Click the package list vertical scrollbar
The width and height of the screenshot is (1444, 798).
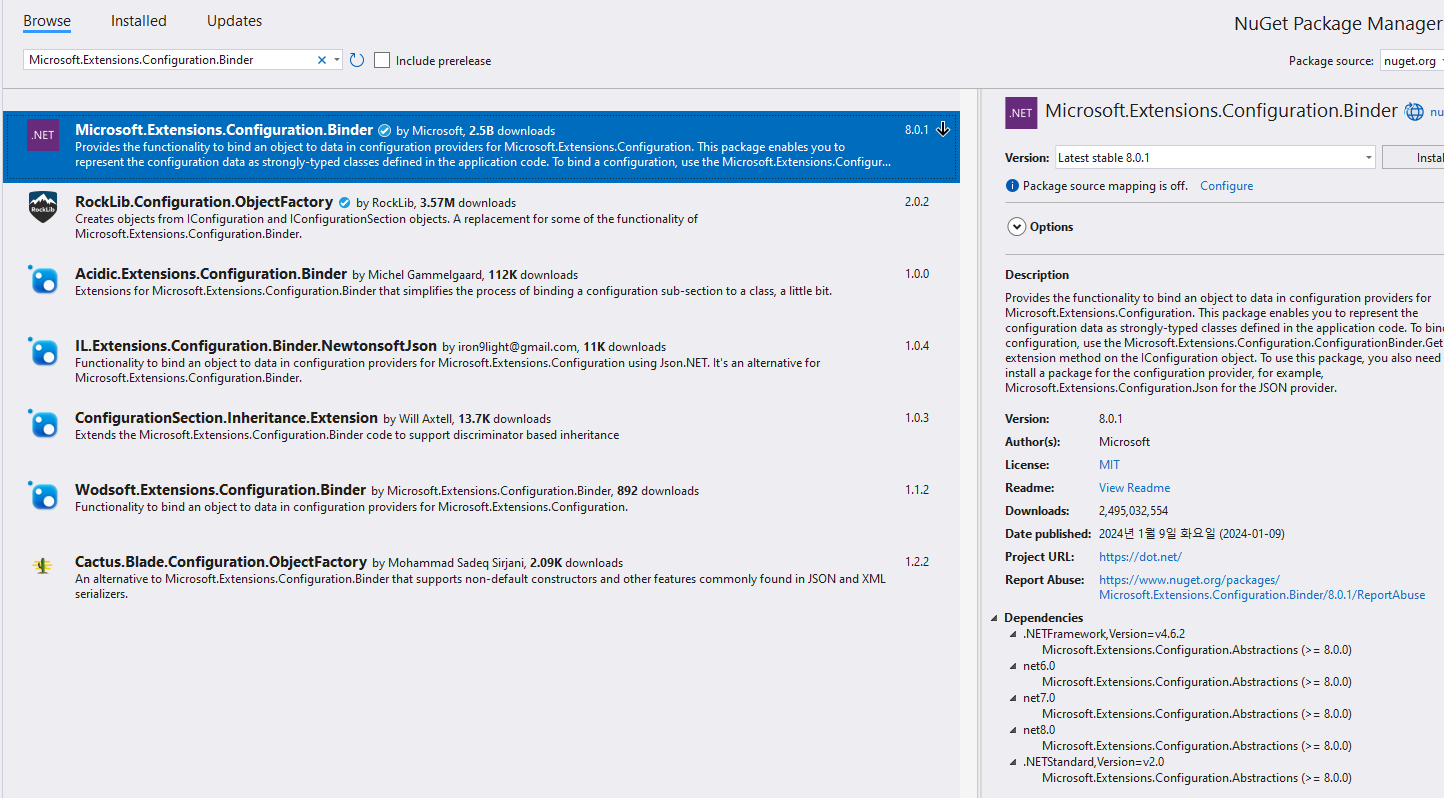click(x=969, y=443)
